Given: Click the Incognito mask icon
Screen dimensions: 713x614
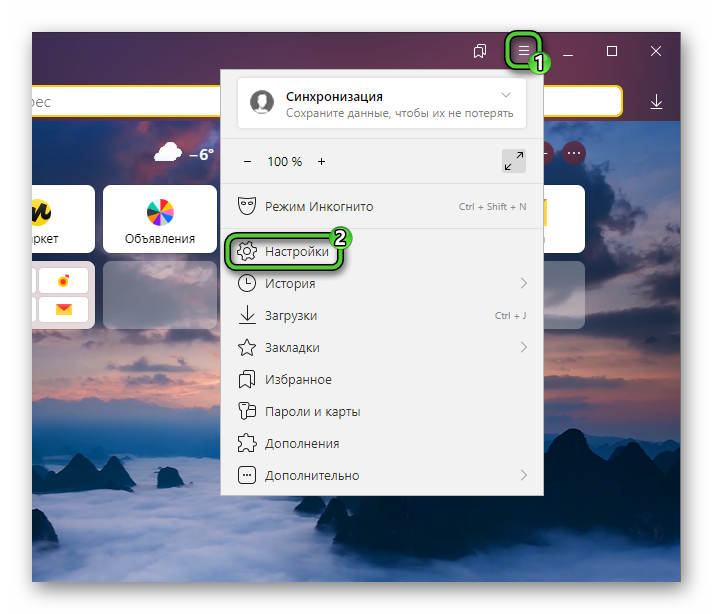Looking at the screenshot, I should [247, 206].
